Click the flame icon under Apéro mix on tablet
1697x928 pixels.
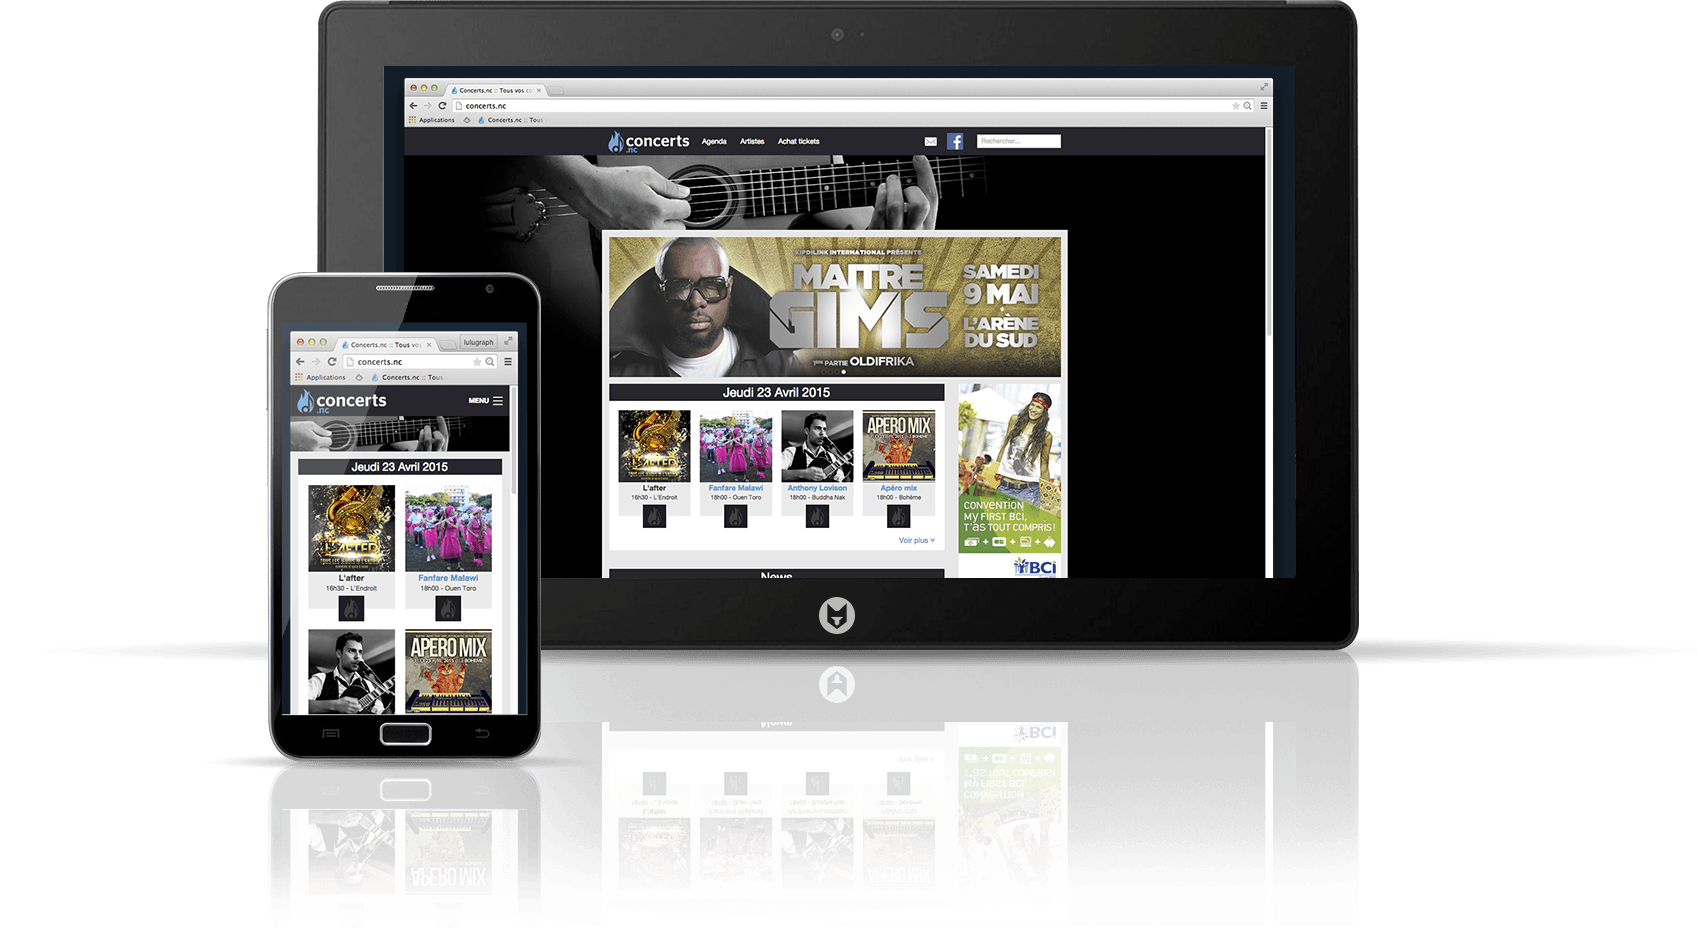coord(898,516)
